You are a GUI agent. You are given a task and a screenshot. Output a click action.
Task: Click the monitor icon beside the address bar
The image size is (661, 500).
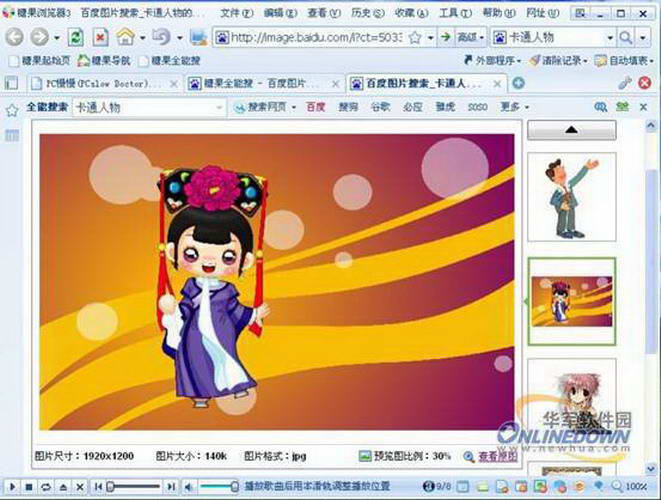click(198, 38)
